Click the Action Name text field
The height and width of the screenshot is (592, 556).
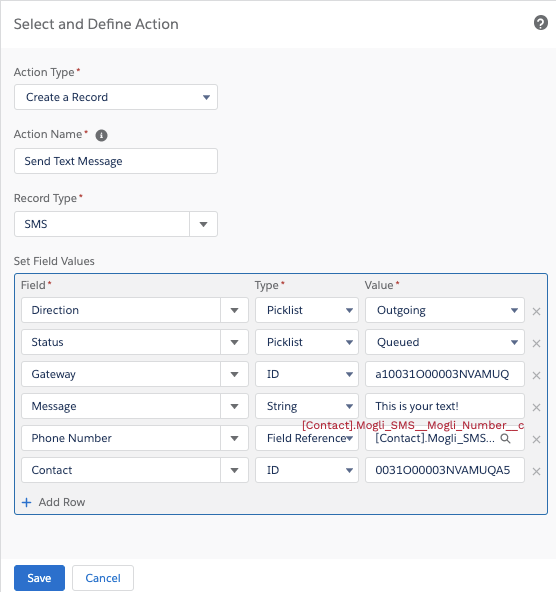[x=116, y=161]
